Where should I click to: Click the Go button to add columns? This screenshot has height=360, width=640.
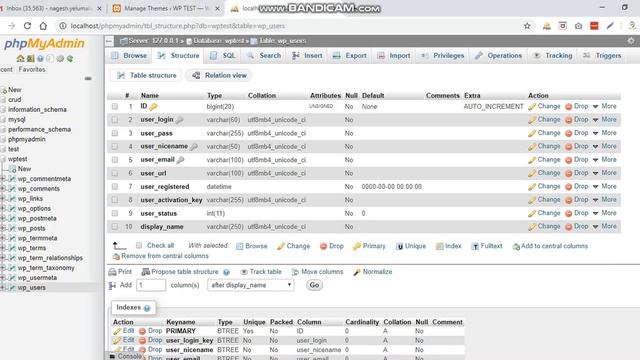pos(314,285)
